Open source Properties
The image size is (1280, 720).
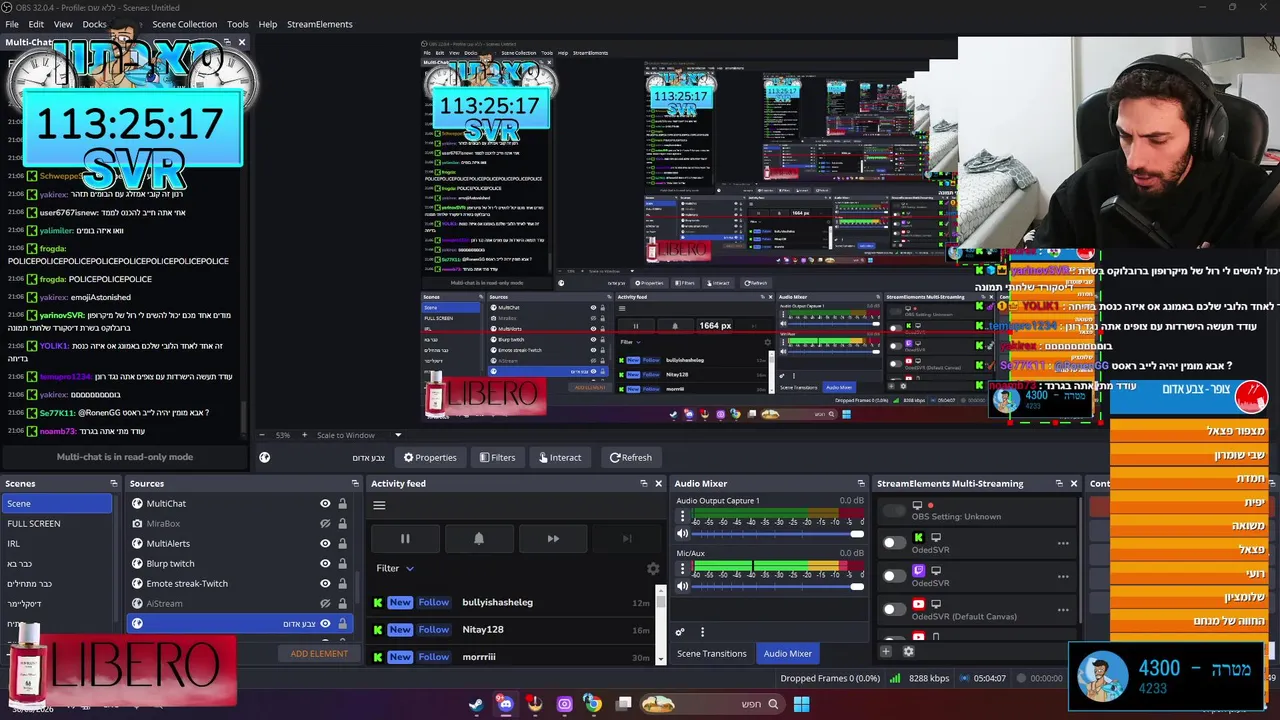(430, 458)
